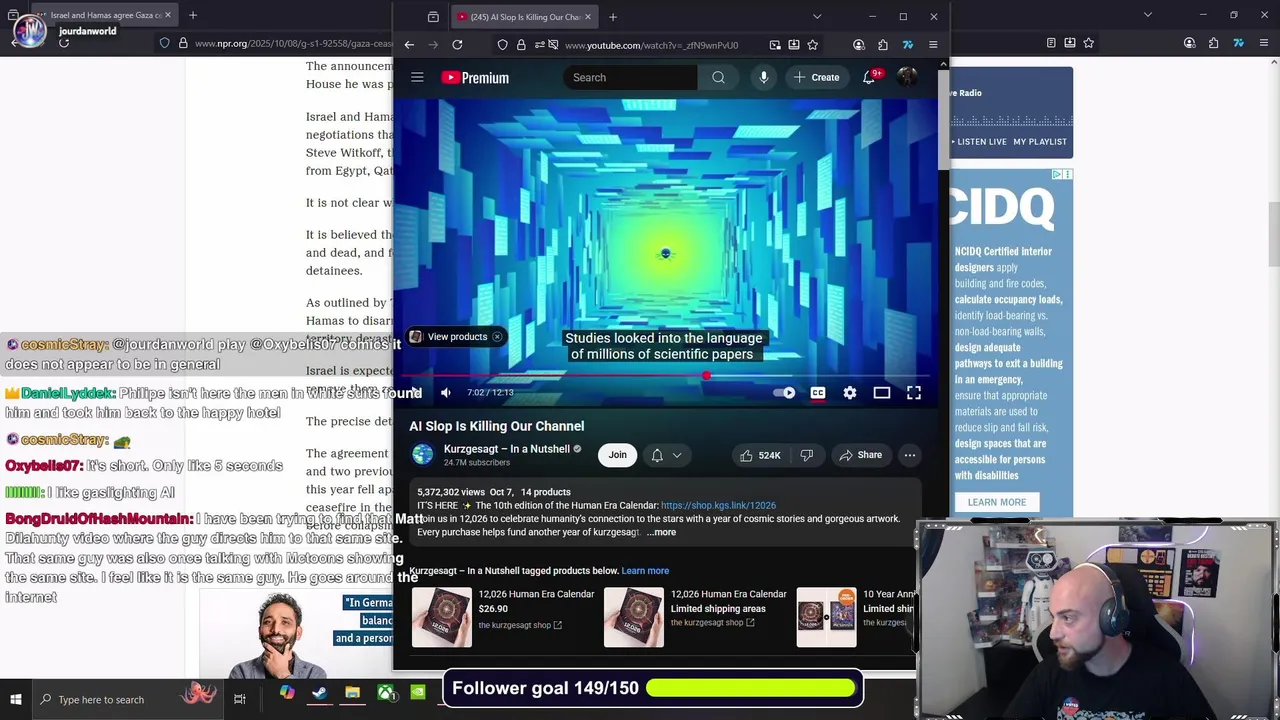1280x720 pixels.
Task: Click the YouTube Search input field
Action: 630,77
